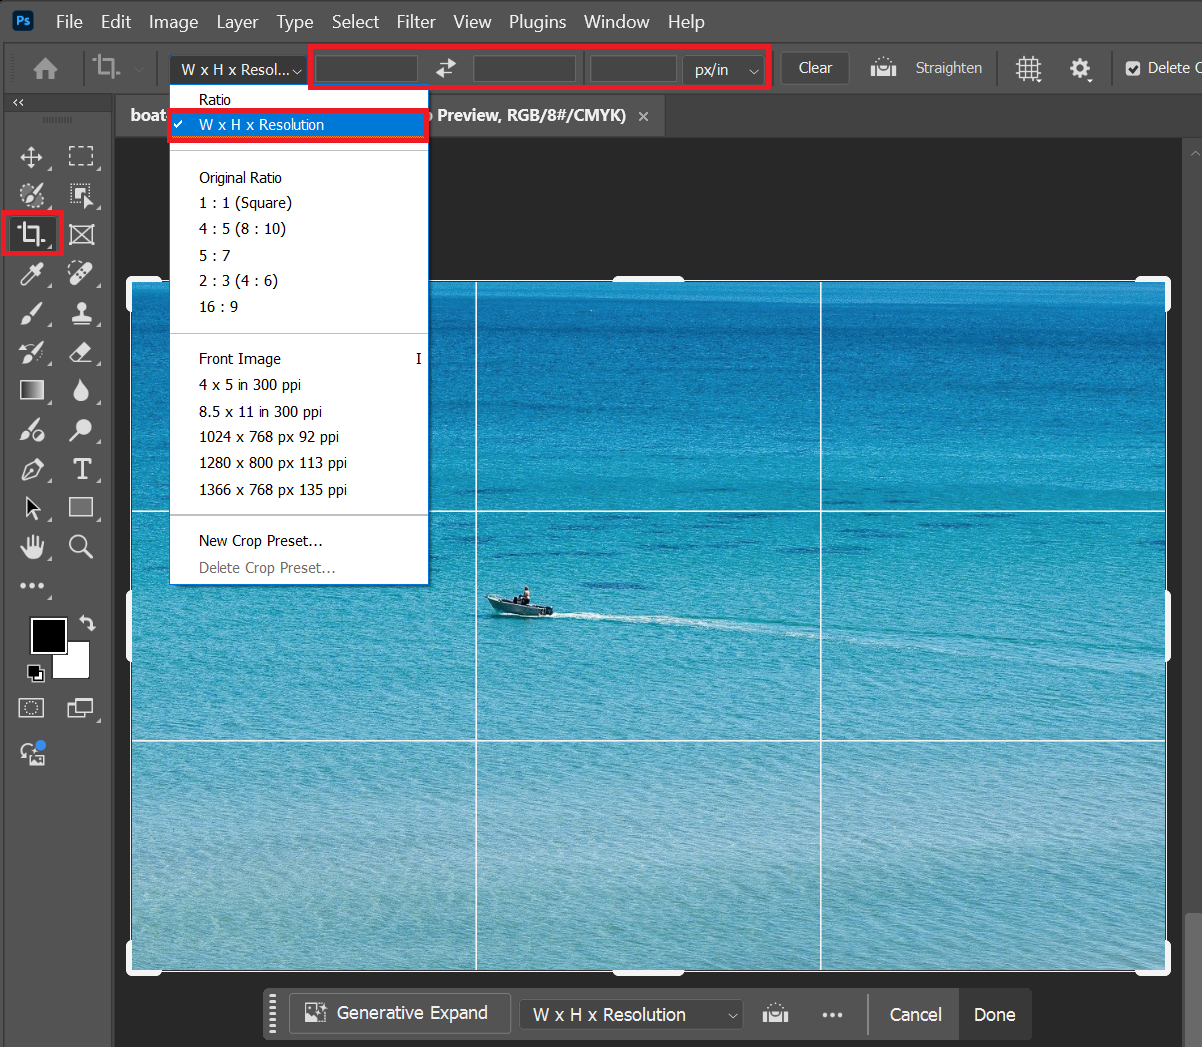
Task: Click the Clear button
Action: pyautogui.click(x=815, y=68)
